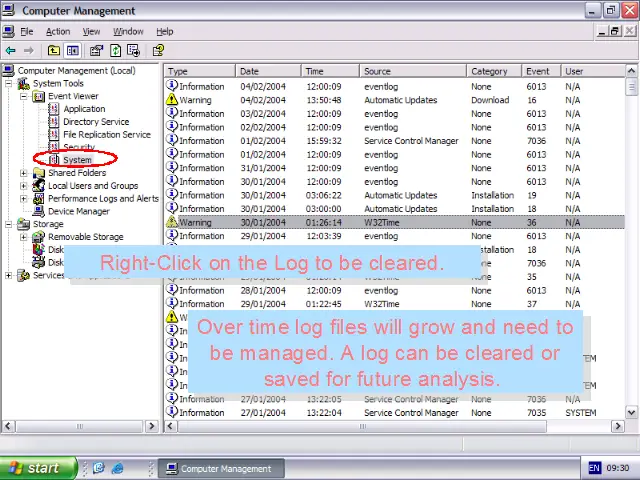Expand the Removable Storage node
This screenshot has width=640, height=480.
click(x=24, y=237)
